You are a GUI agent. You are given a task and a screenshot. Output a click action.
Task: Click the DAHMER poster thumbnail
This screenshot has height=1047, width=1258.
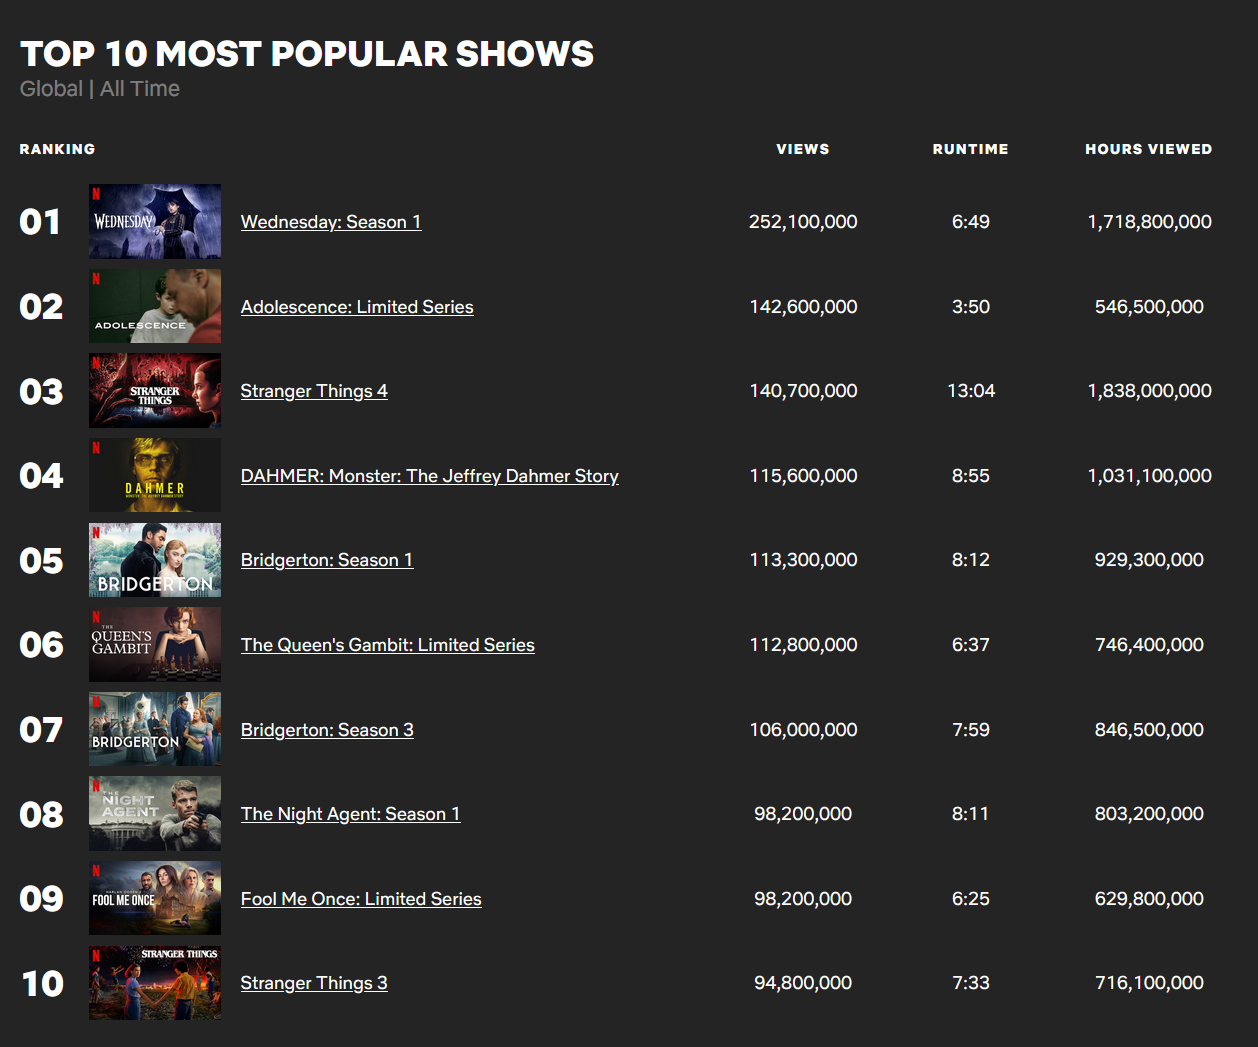pyautogui.click(x=155, y=475)
